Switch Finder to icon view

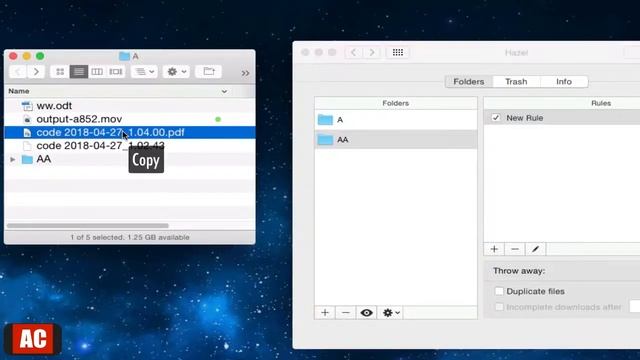pyautogui.click(x=60, y=72)
